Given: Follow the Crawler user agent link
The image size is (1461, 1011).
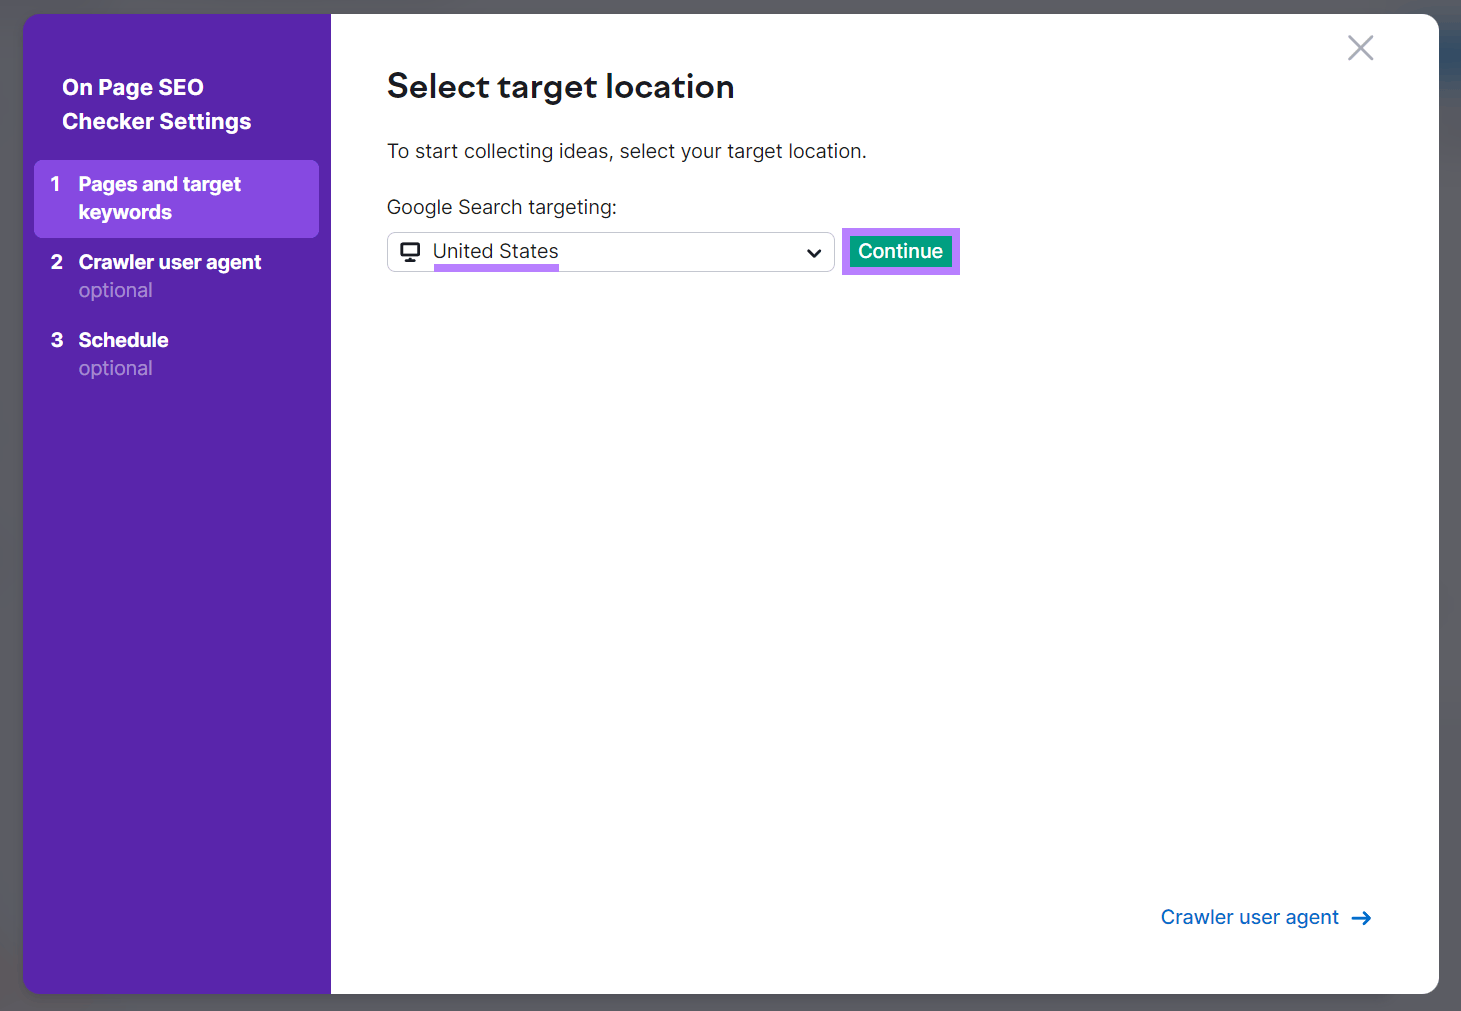Looking at the screenshot, I should coord(1249,917).
